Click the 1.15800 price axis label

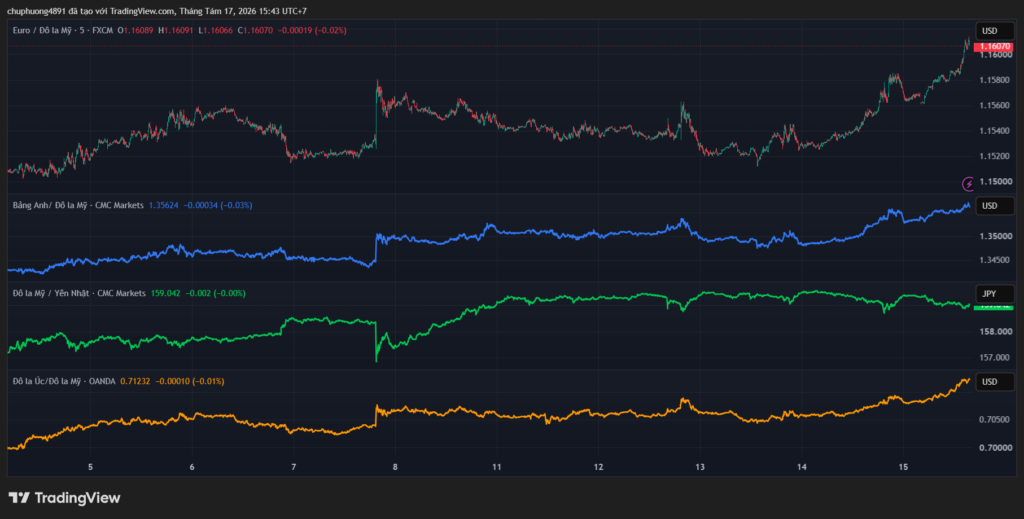click(995, 80)
